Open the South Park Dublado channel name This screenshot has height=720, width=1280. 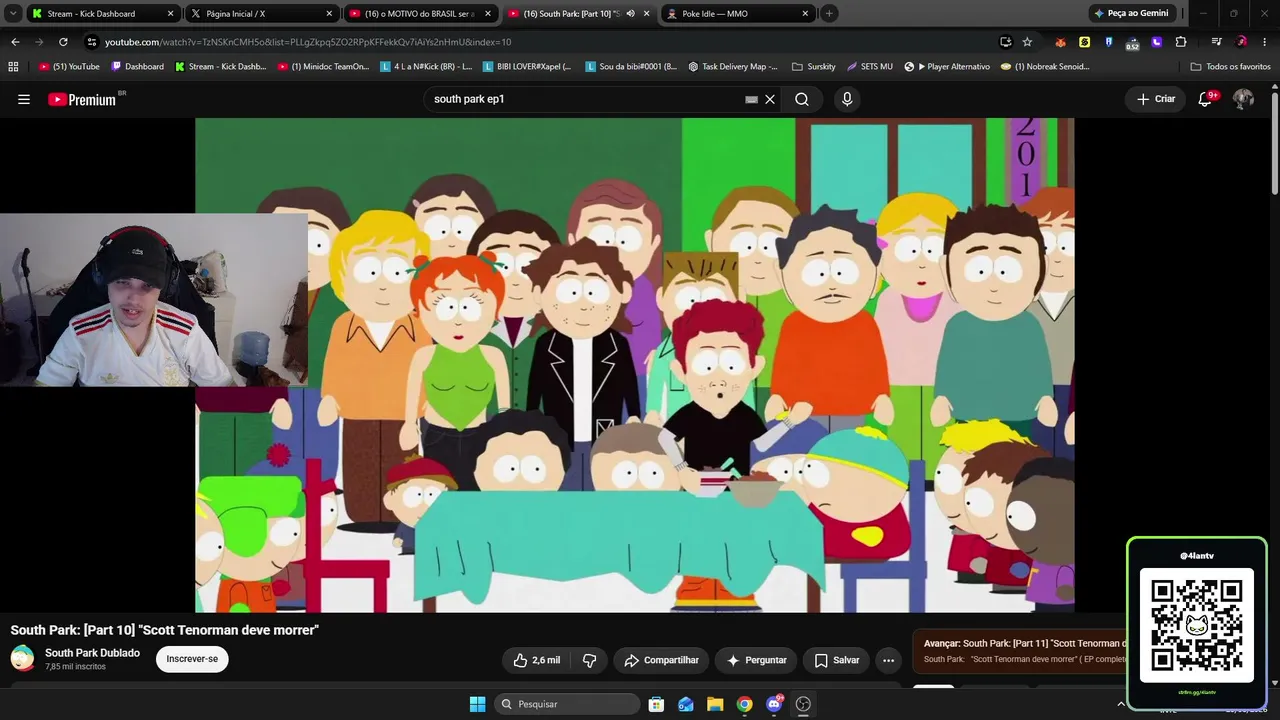[x=92, y=653]
